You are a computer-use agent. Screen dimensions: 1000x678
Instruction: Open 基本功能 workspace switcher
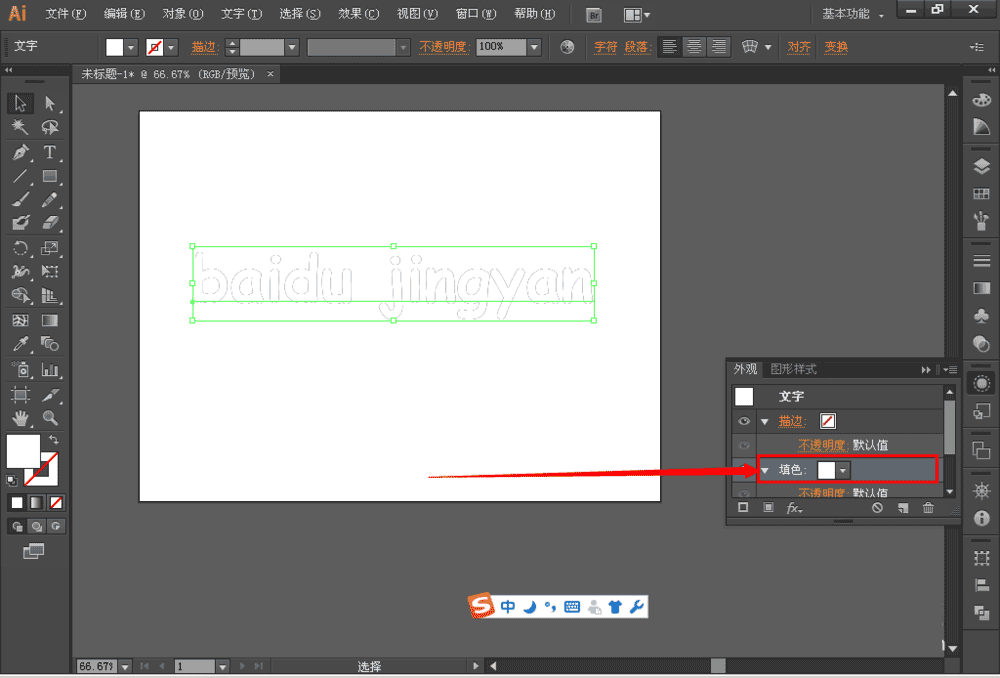coord(853,14)
